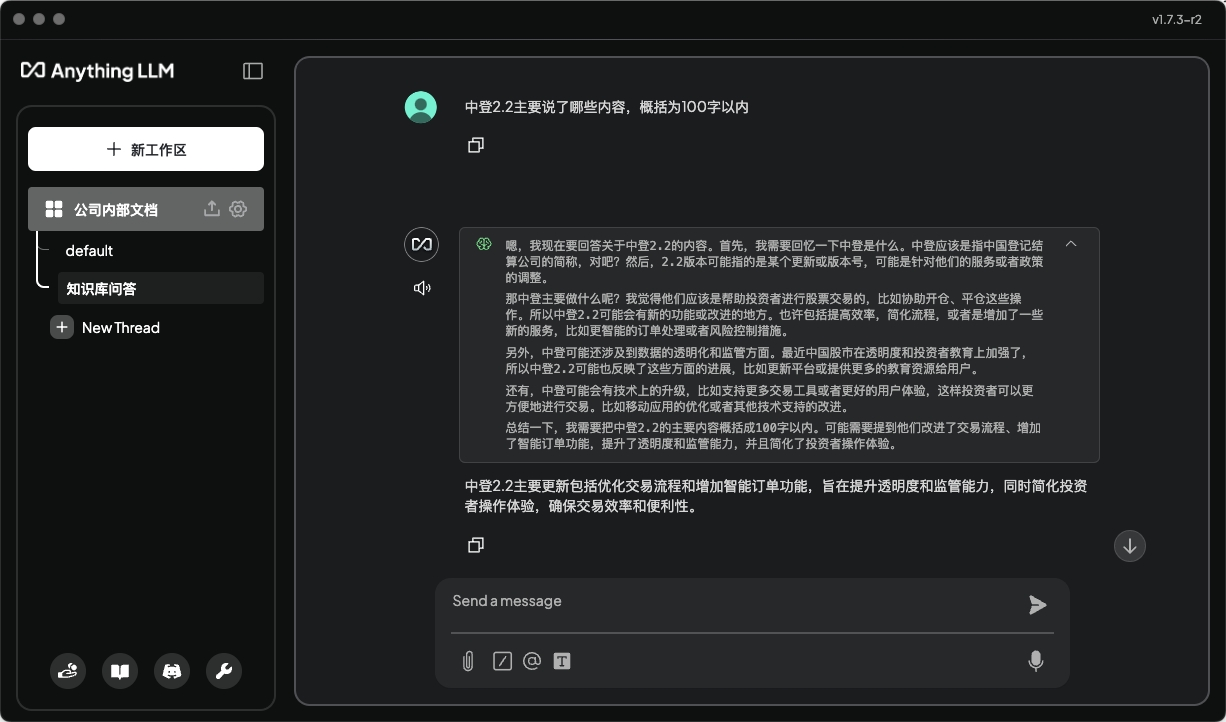Click the user avatar in chat

(421, 107)
